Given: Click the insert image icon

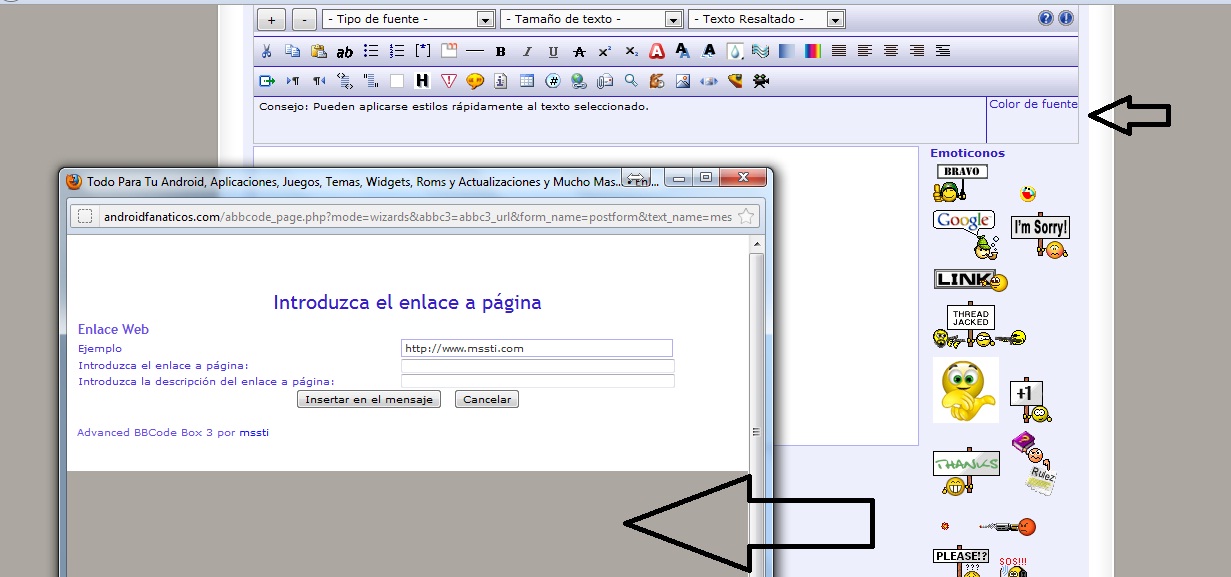Looking at the screenshot, I should [x=683, y=81].
